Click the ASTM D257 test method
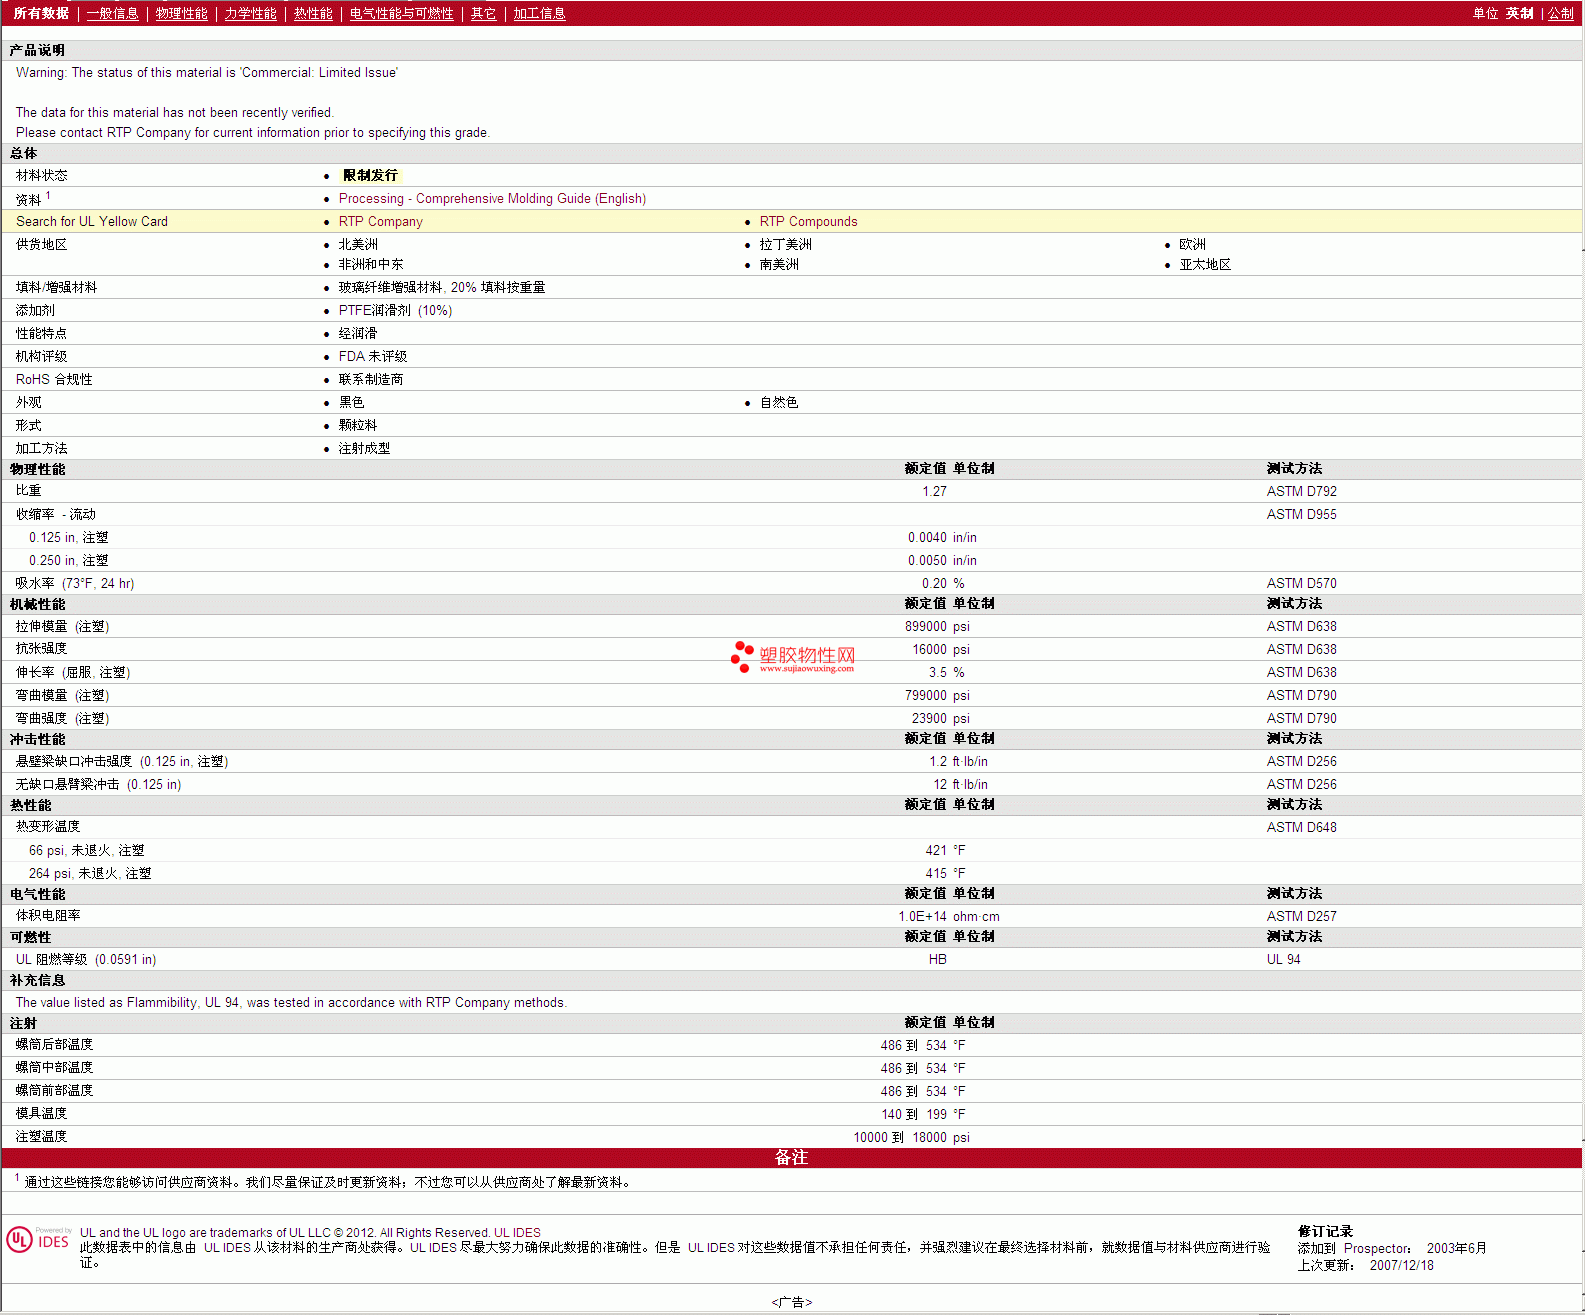The image size is (1585, 1315). pos(1301,916)
